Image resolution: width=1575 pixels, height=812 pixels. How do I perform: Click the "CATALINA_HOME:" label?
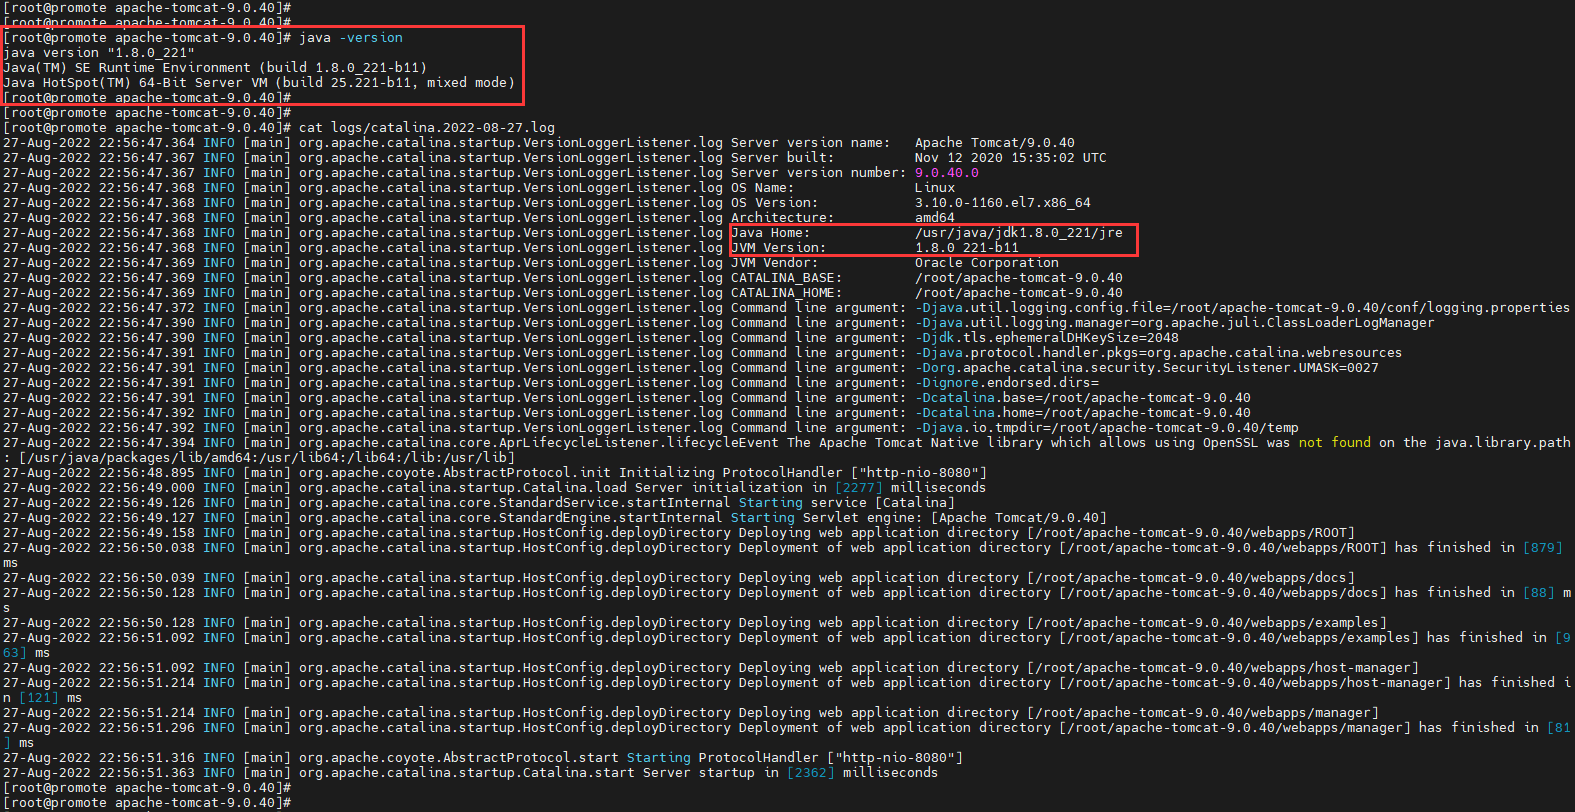coord(787,293)
